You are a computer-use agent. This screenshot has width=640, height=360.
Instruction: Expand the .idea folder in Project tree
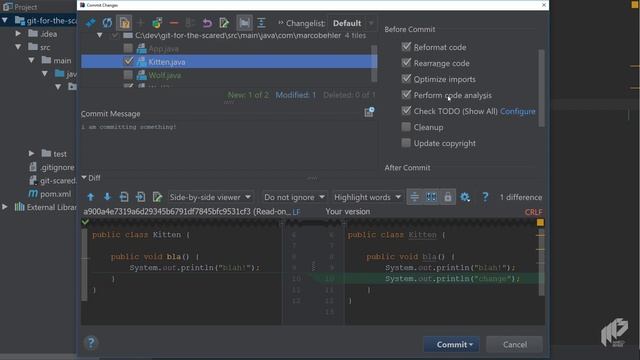pyautogui.click(x=18, y=33)
